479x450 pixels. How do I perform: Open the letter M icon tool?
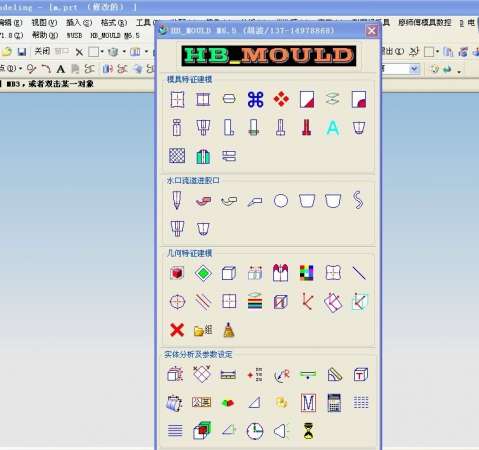[308, 403]
